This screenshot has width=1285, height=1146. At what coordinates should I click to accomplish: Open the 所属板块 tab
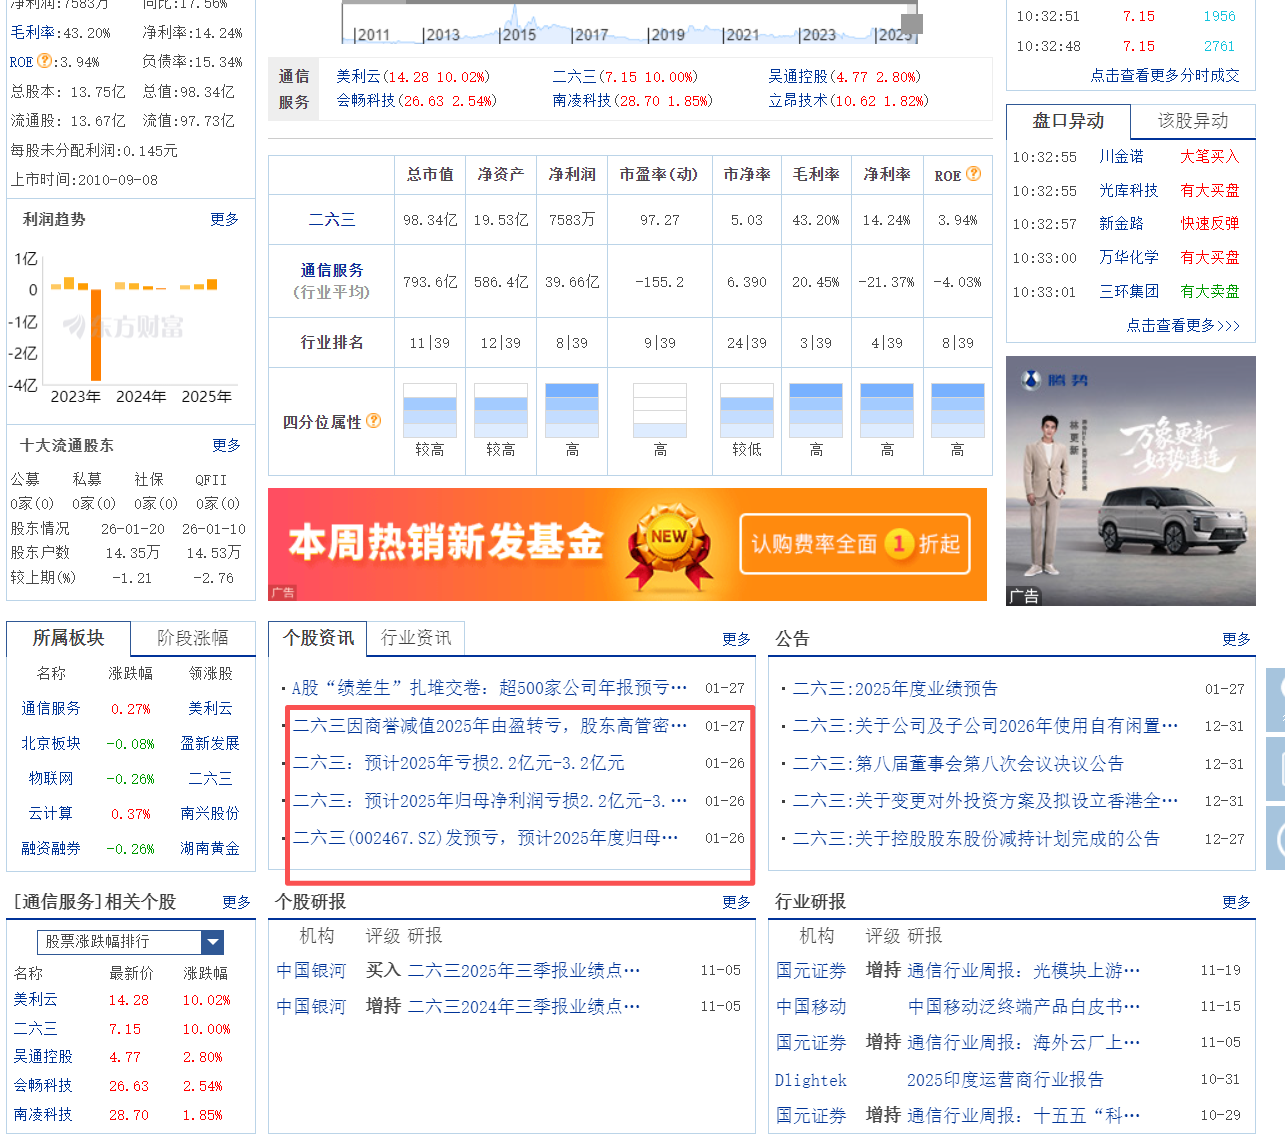point(68,638)
